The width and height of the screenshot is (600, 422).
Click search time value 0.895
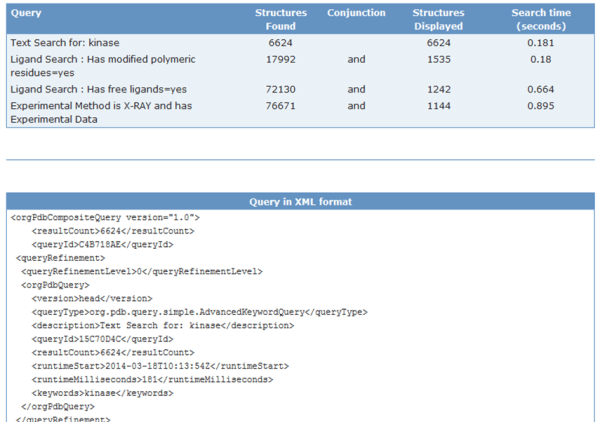point(541,106)
